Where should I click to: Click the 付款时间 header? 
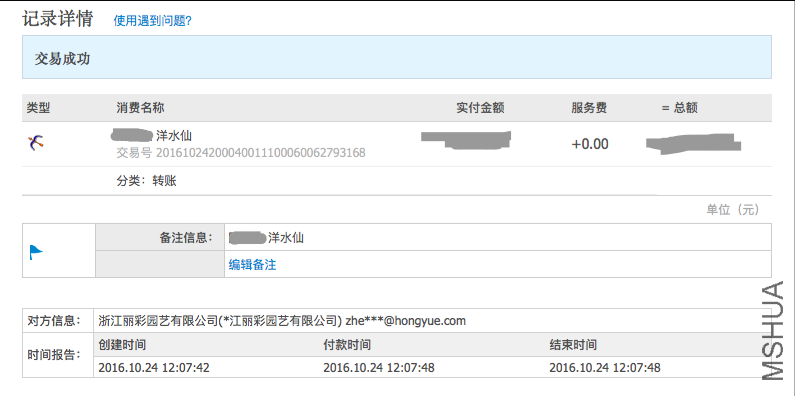[347, 345]
